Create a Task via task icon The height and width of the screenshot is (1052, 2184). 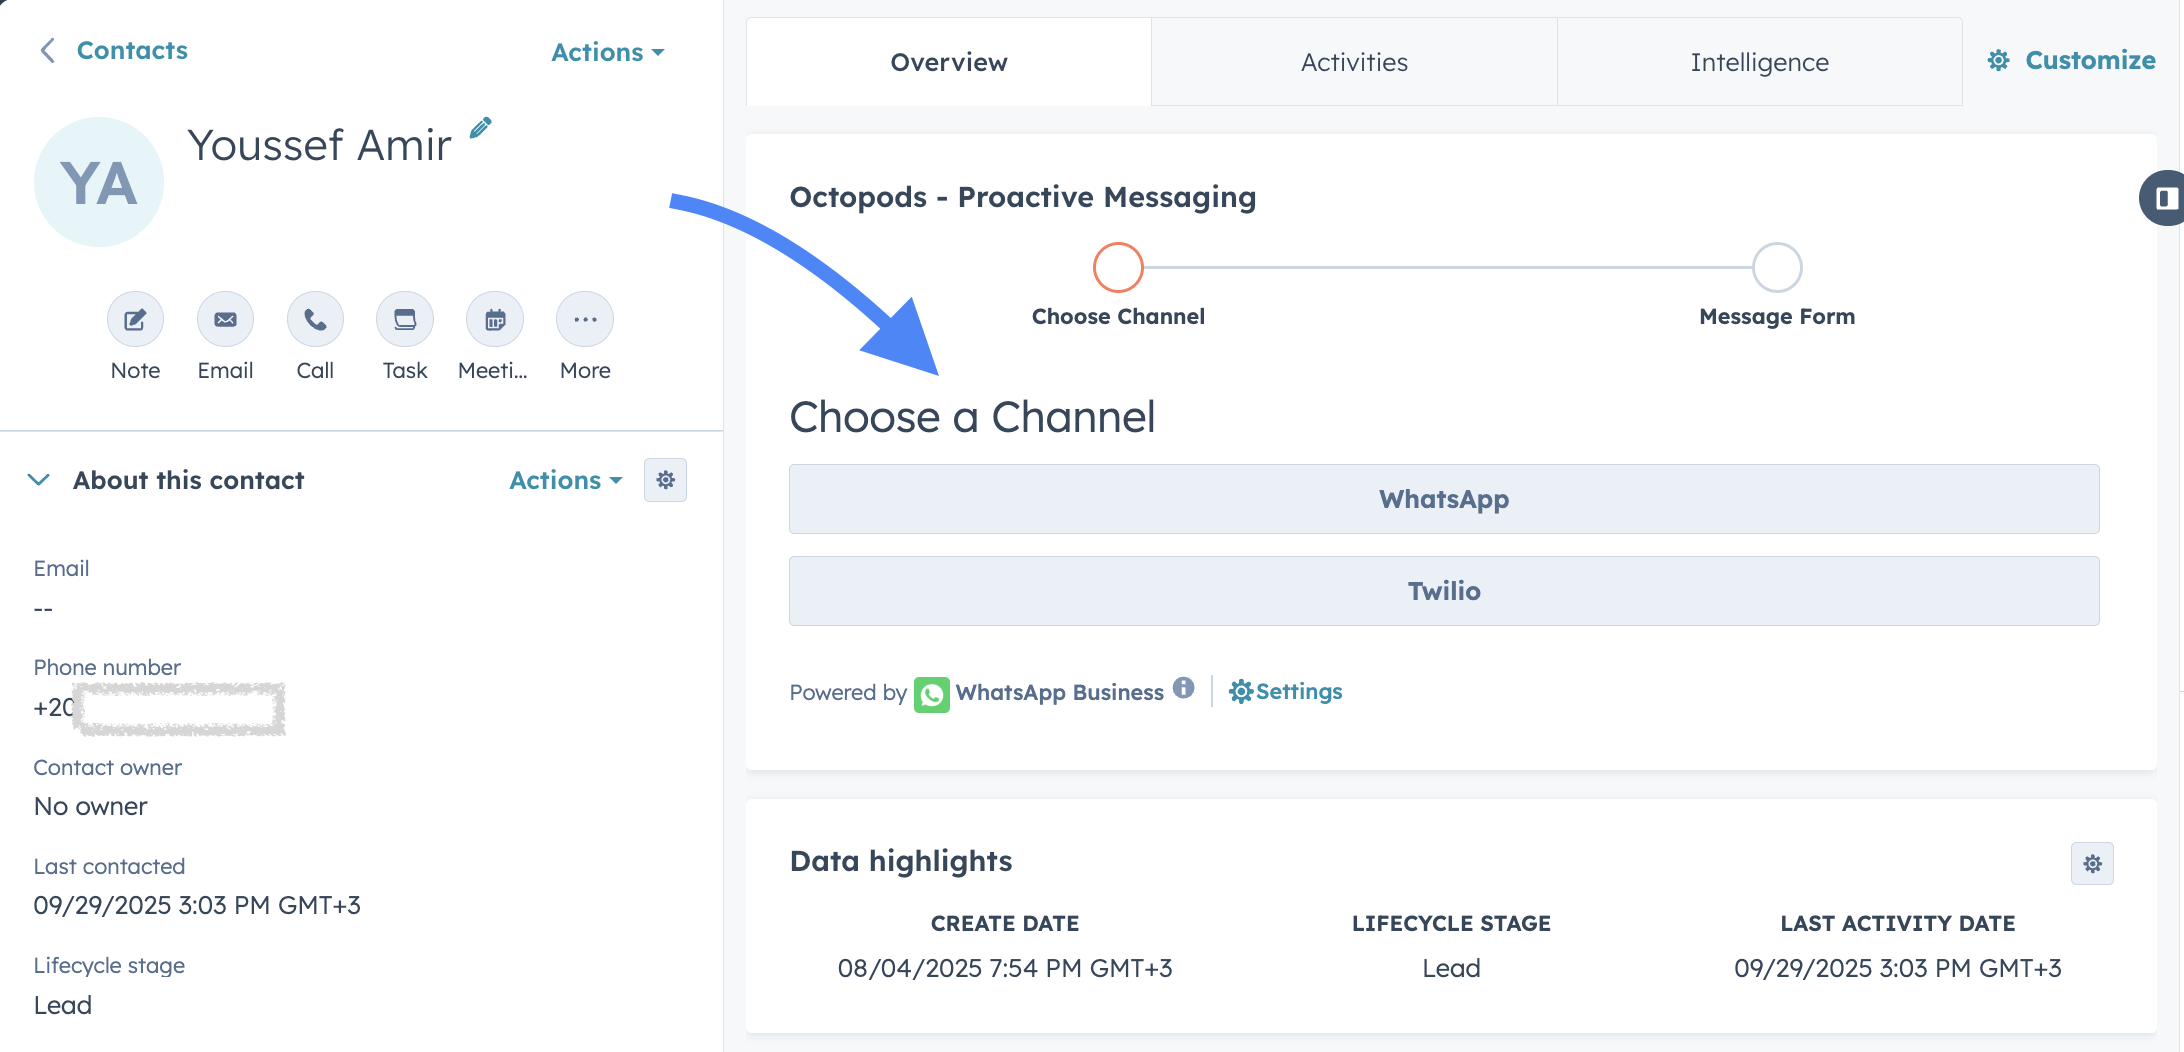[405, 320]
